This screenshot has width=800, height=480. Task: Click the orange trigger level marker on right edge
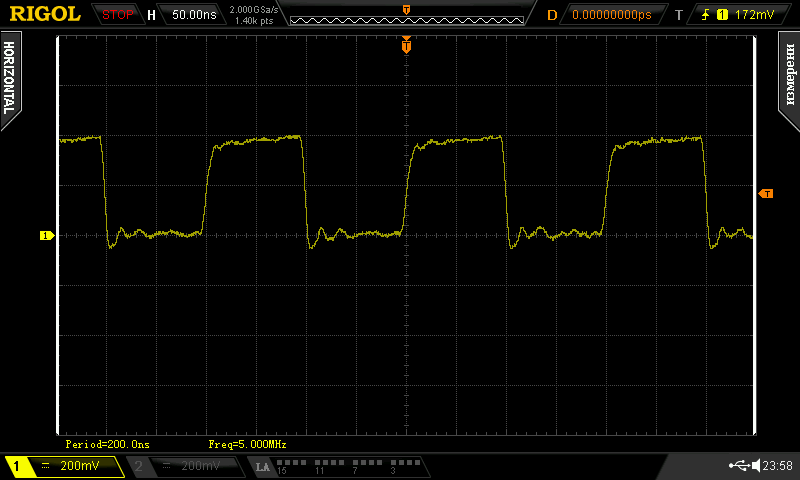766,193
